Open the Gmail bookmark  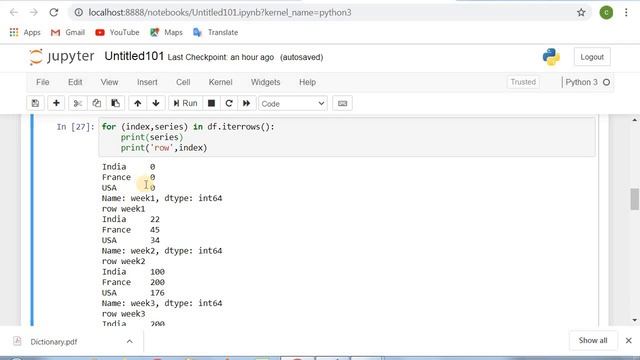coord(68,32)
